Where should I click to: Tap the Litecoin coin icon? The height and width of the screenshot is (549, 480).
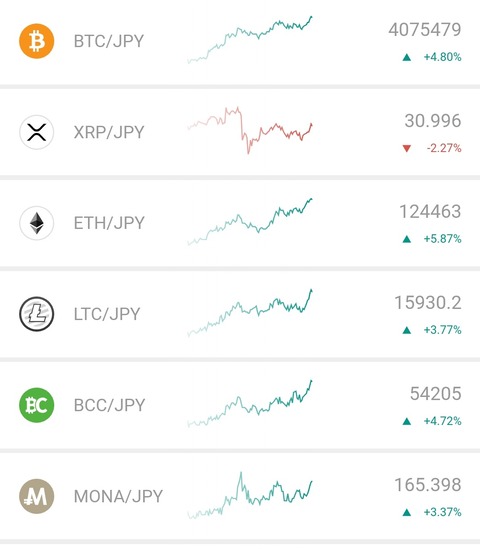click(36, 314)
